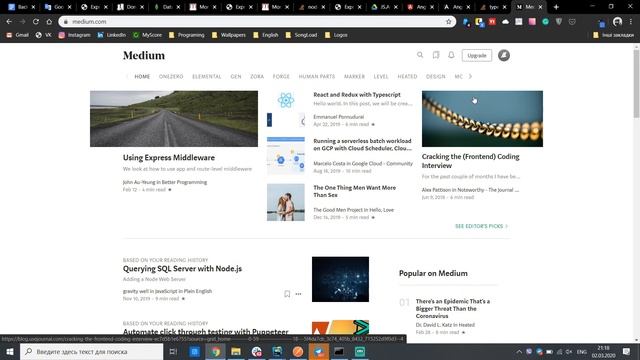Open Task View on taskbar
The width and height of the screenshot is (640, 360).
coord(173,351)
